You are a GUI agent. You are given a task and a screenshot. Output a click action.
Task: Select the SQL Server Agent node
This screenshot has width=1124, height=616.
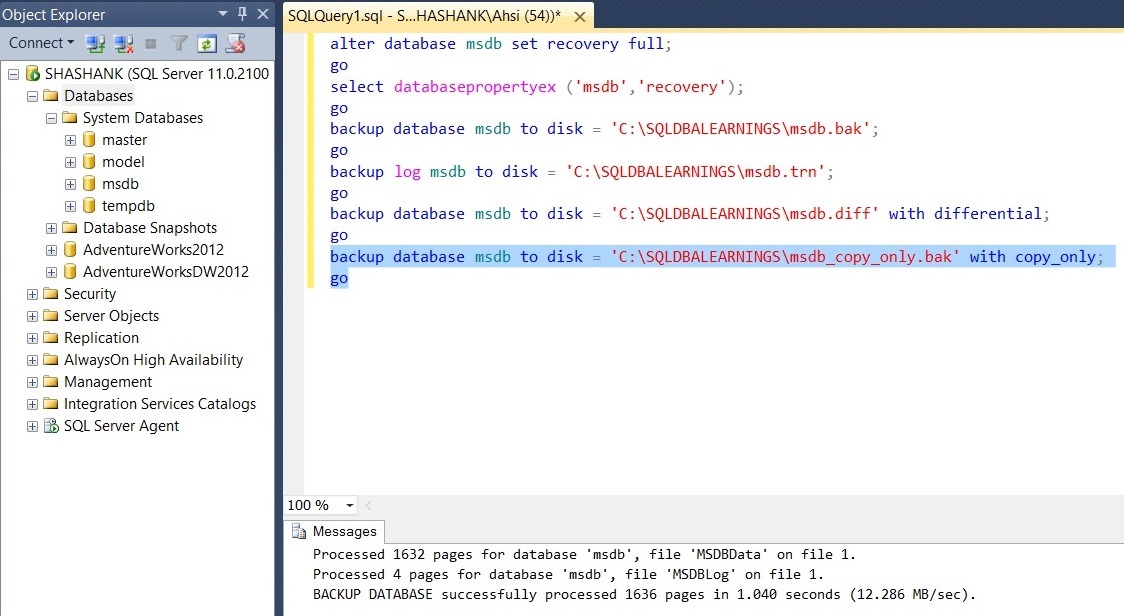[121, 426]
